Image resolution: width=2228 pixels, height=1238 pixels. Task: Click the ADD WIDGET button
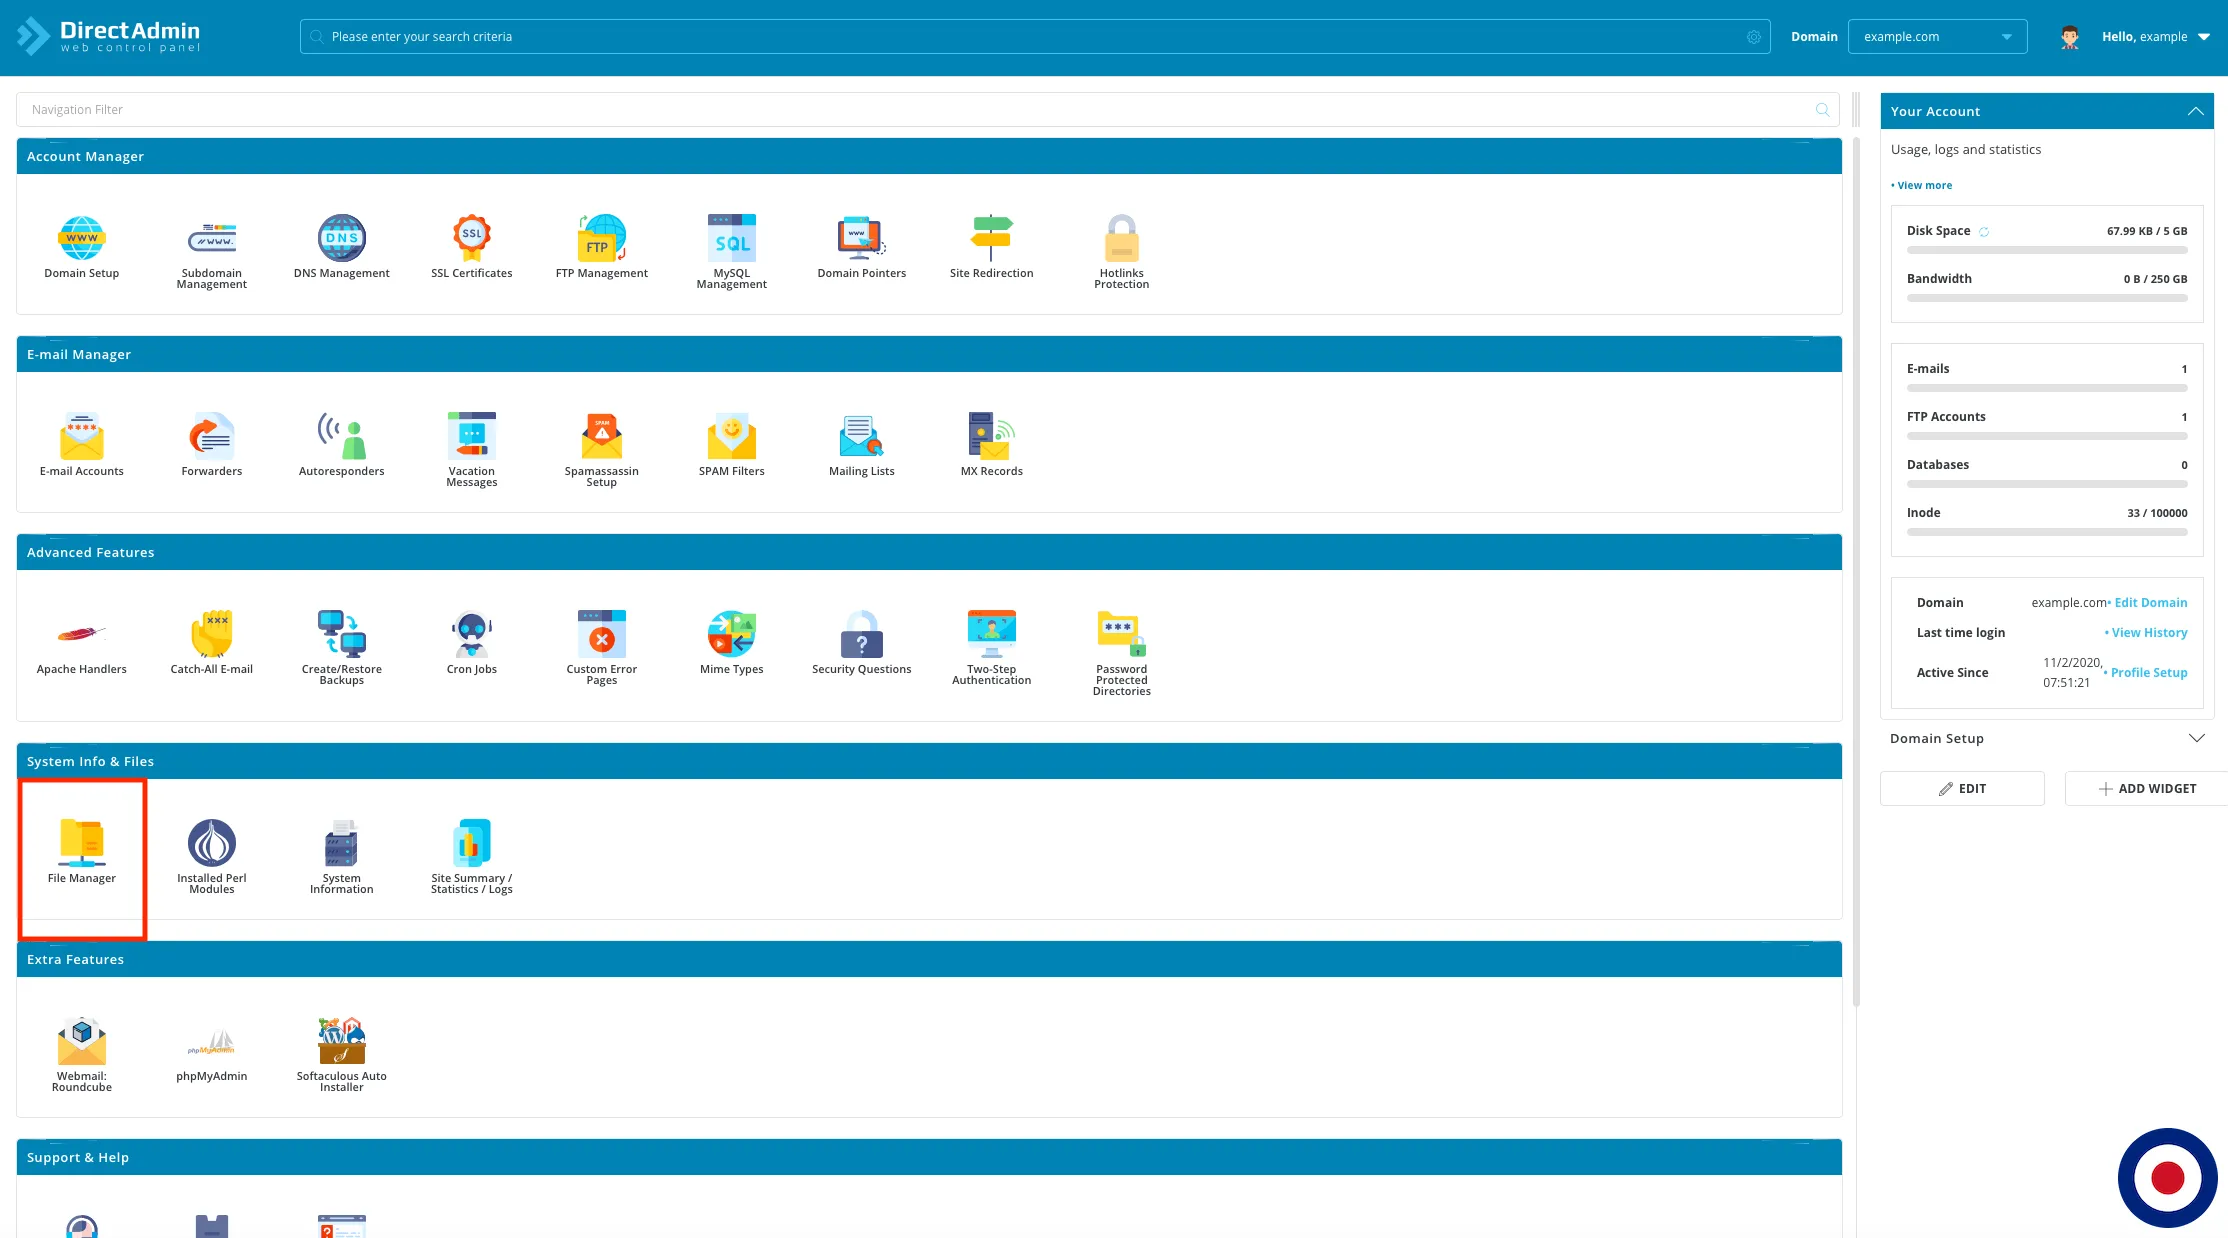coord(2147,788)
